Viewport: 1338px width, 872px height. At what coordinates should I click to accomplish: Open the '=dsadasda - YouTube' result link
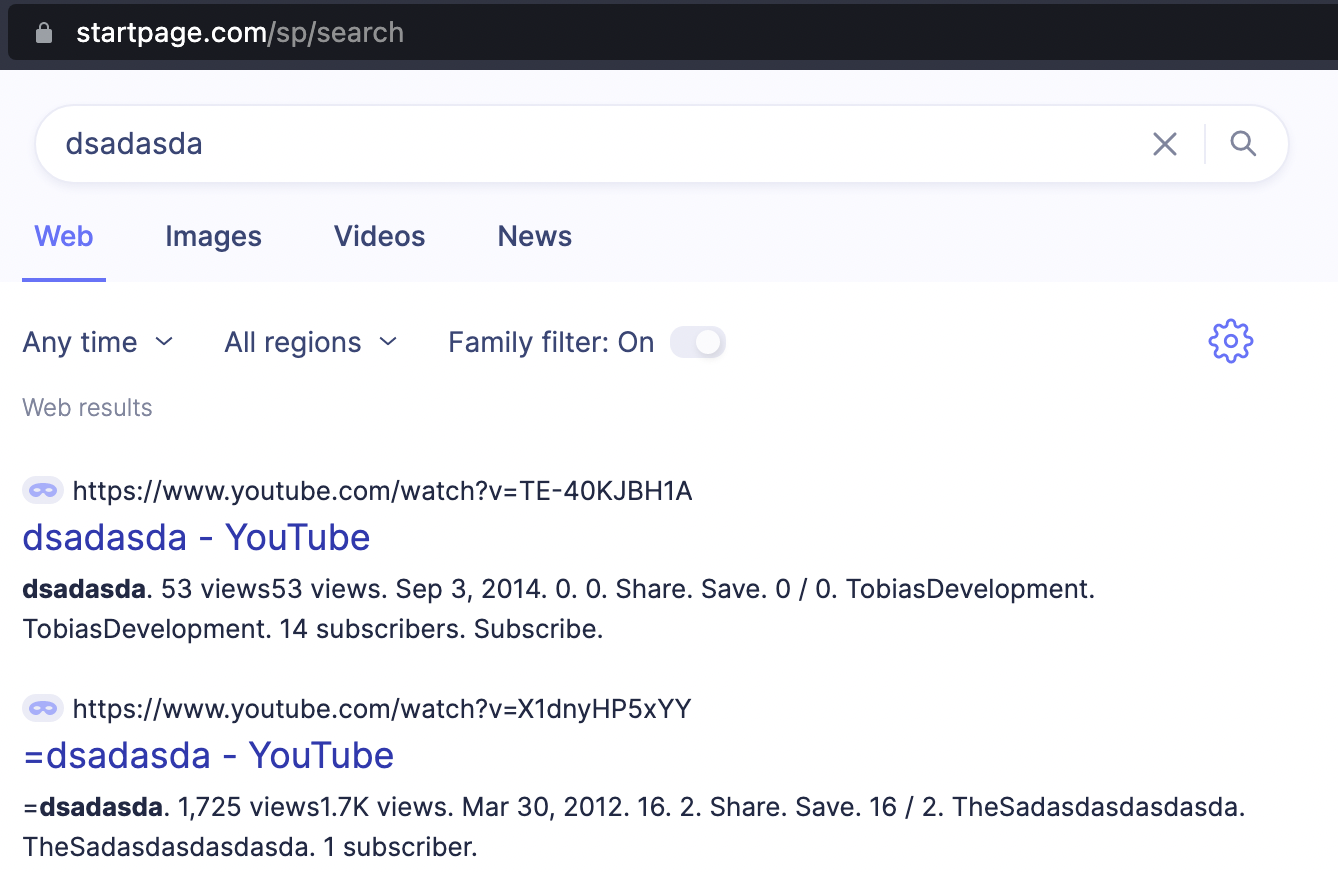pos(208,755)
